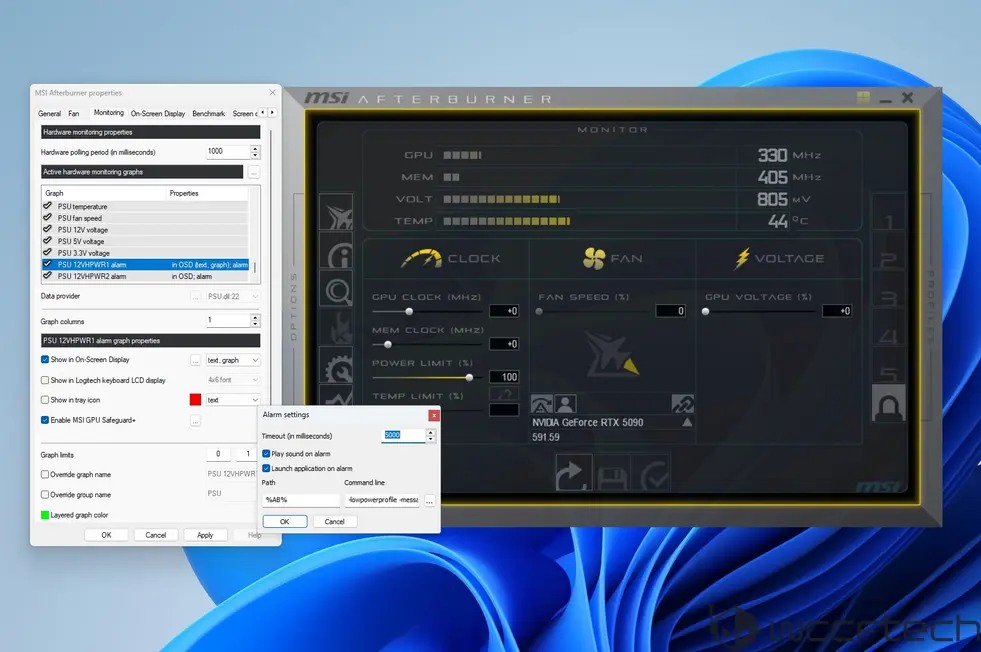Toggle Enable MSI GPU Safeguard+ checkbox

coord(45,420)
